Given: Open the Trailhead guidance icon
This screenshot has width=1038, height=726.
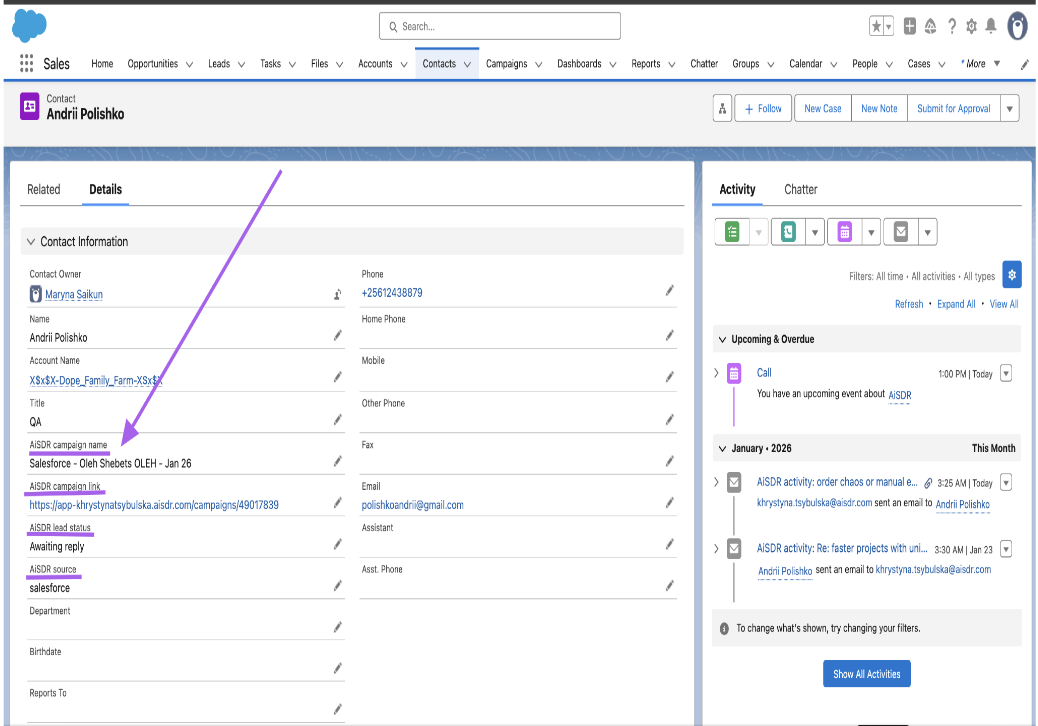Looking at the screenshot, I should (930, 26).
